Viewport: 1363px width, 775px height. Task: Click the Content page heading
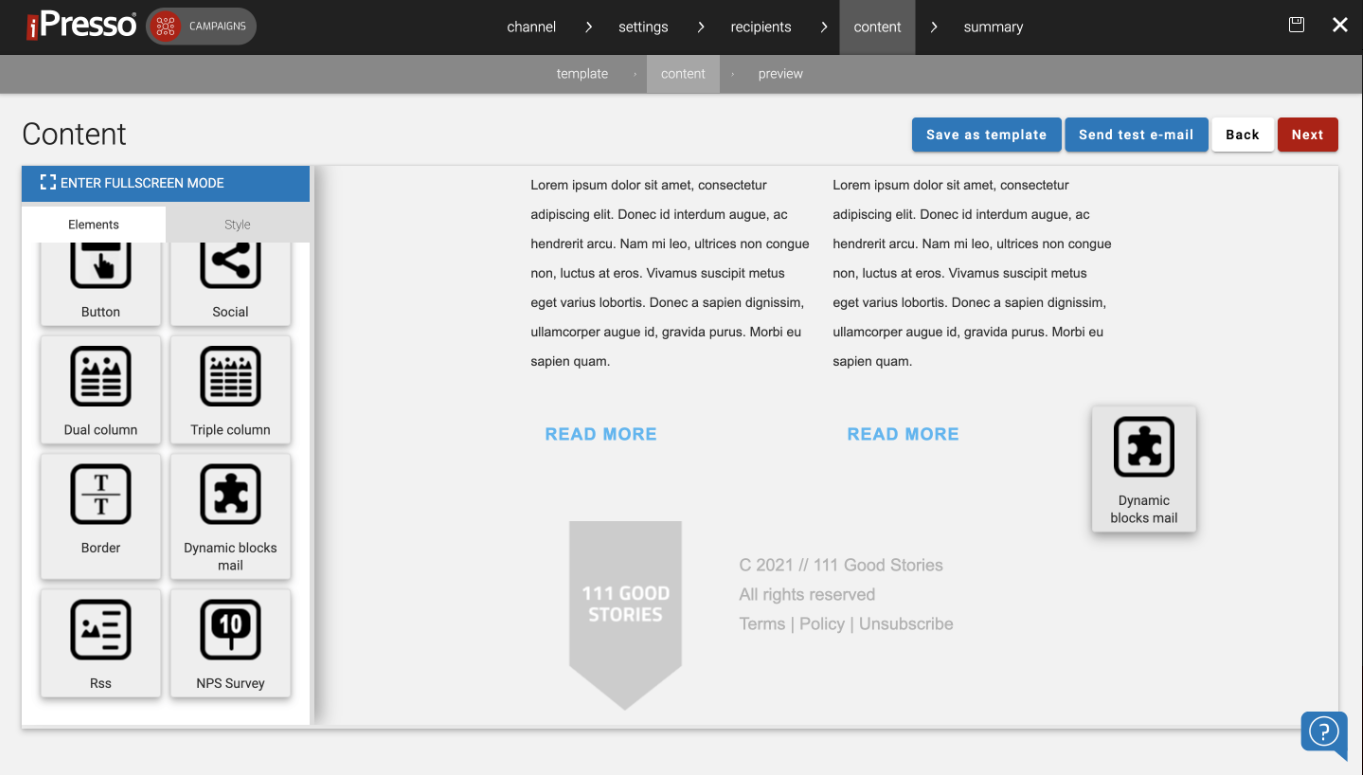tap(74, 134)
